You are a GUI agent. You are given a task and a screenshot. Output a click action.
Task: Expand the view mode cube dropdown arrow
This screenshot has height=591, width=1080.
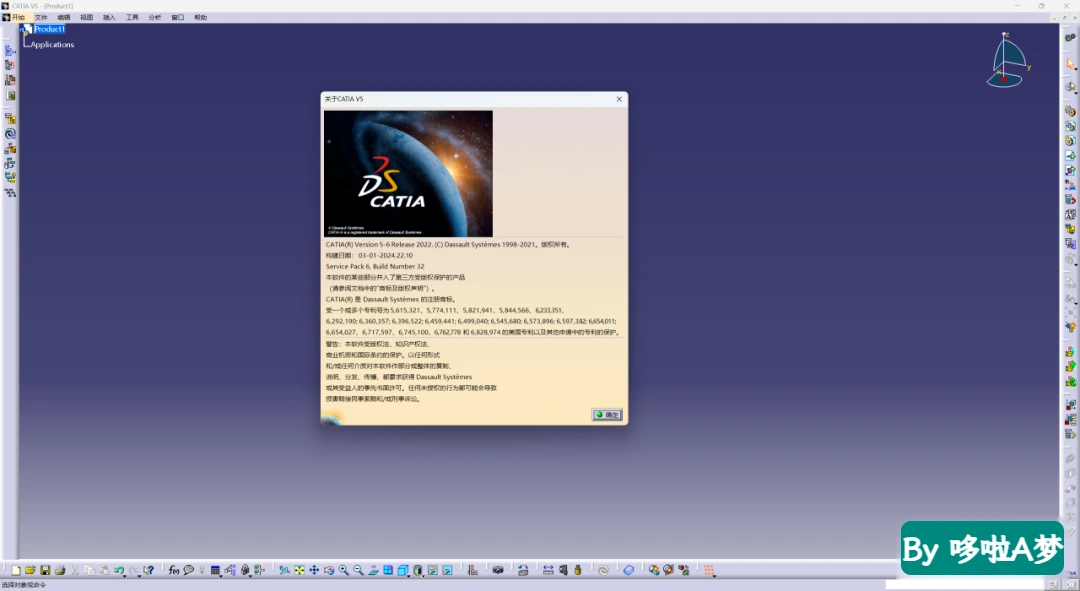click(x=408, y=576)
